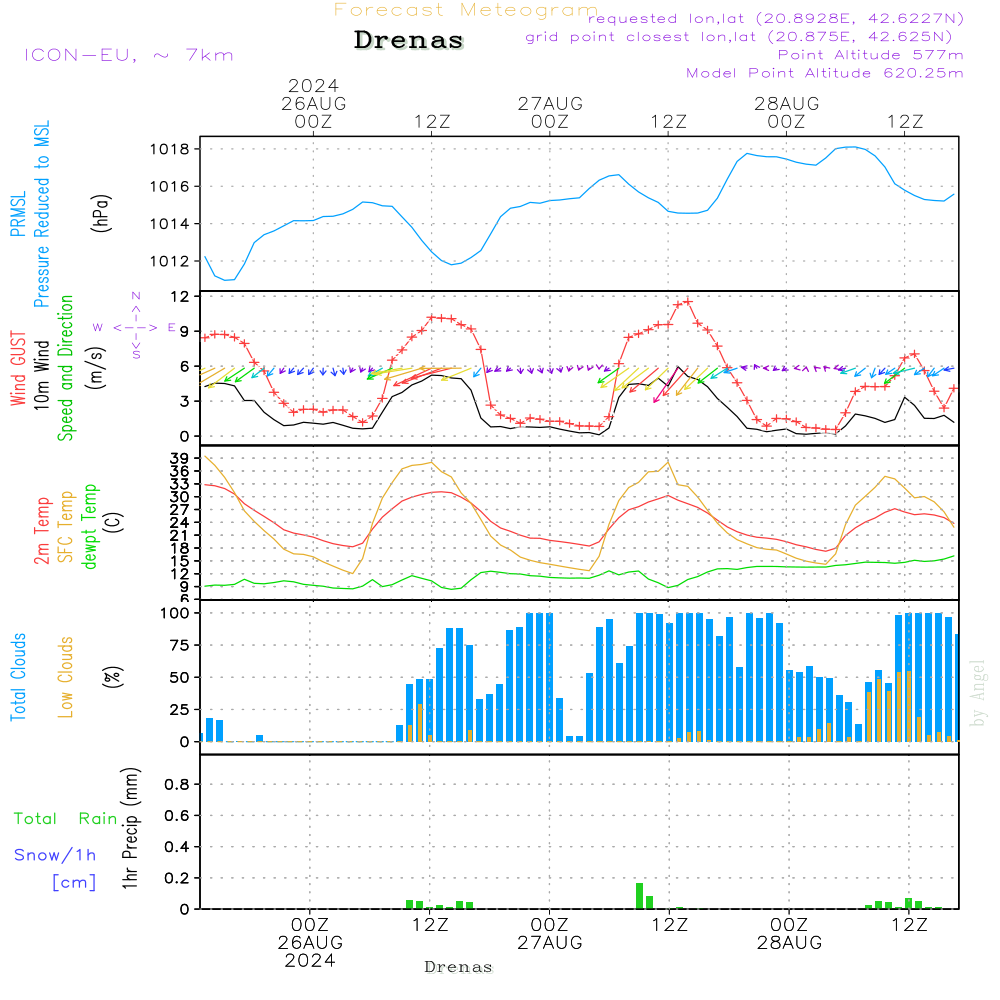Click the "[cm]" unit label
The width and height of the screenshot is (1000, 1000).
74,882
